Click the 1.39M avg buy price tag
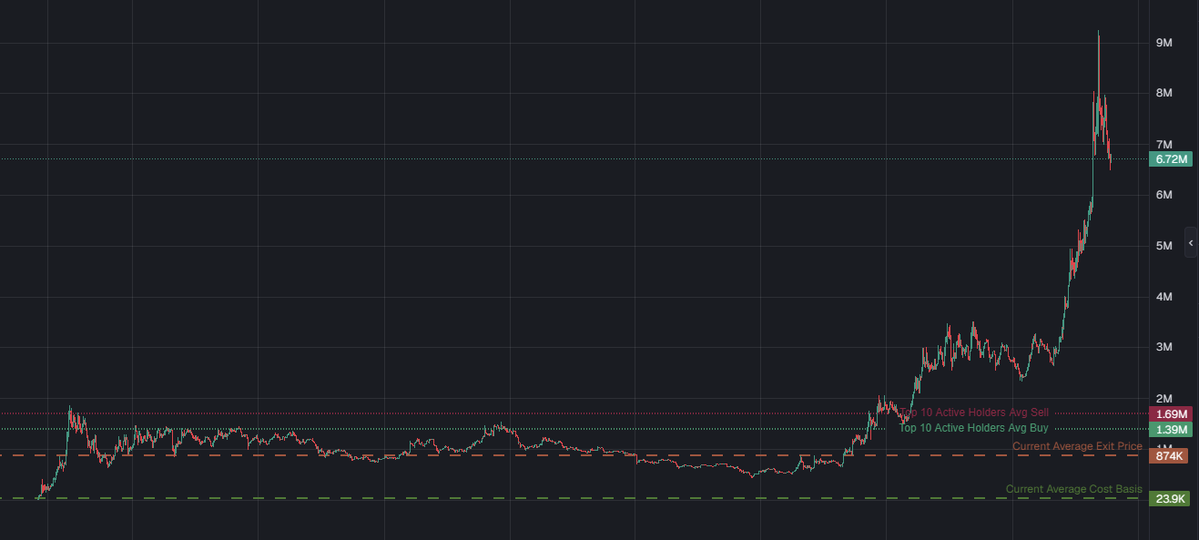1199x540 pixels. [x=1170, y=429]
